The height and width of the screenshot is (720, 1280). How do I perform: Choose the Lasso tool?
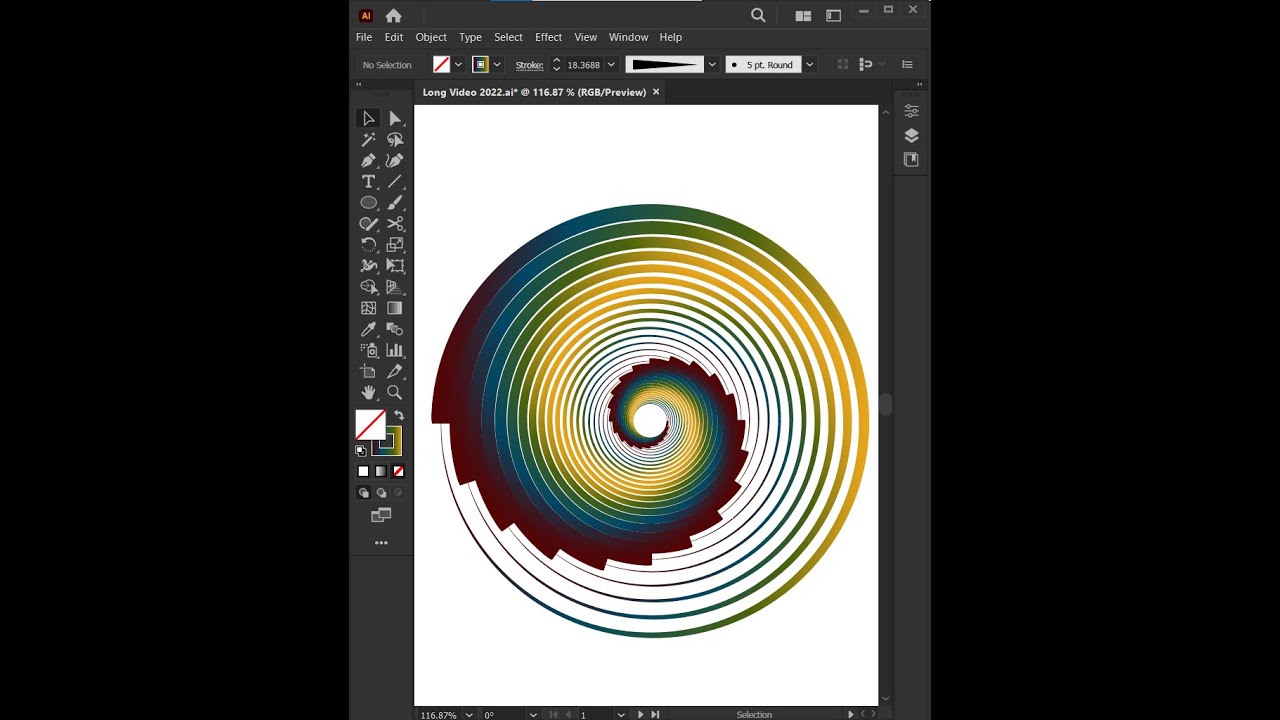point(395,139)
